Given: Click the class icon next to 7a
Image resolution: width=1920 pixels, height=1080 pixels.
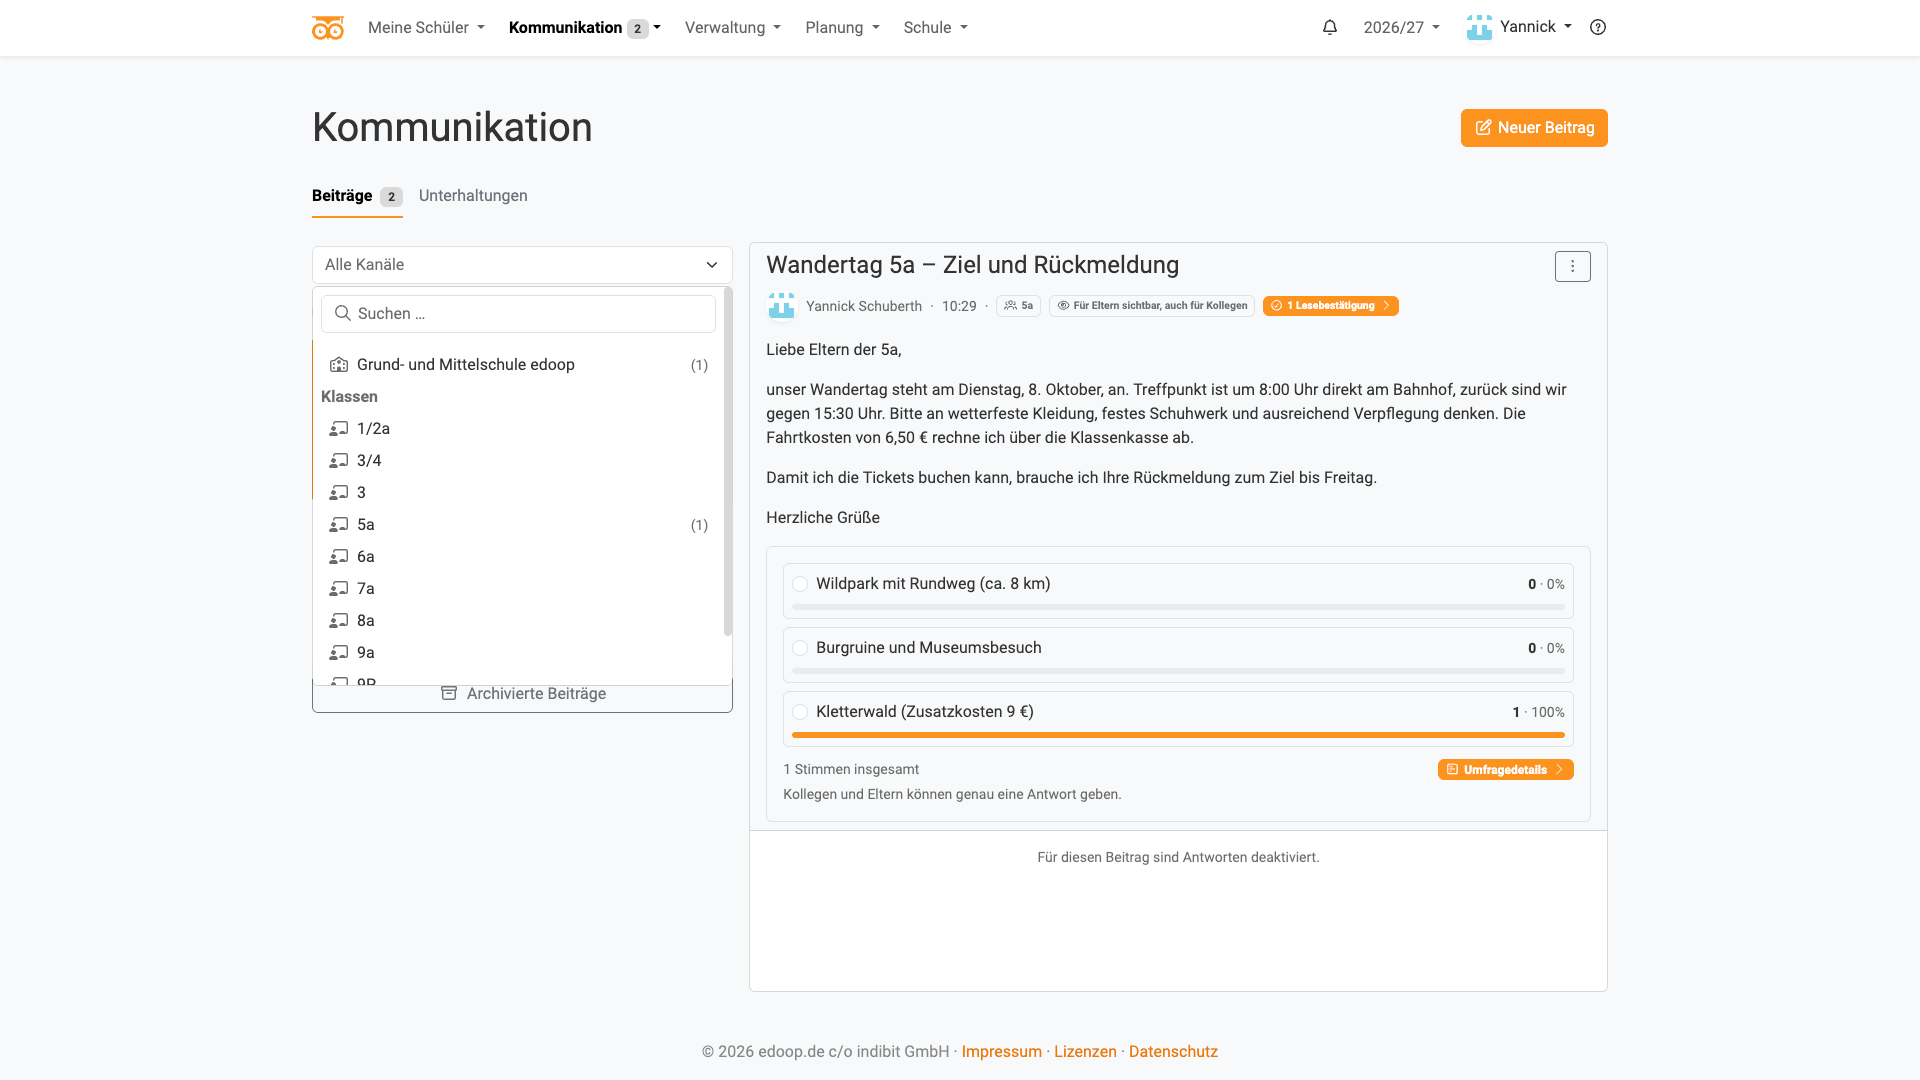Looking at the screenshot, I should point(339,589).
